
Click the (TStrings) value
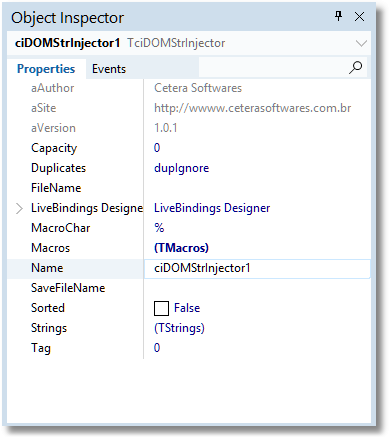click(179, 328)
